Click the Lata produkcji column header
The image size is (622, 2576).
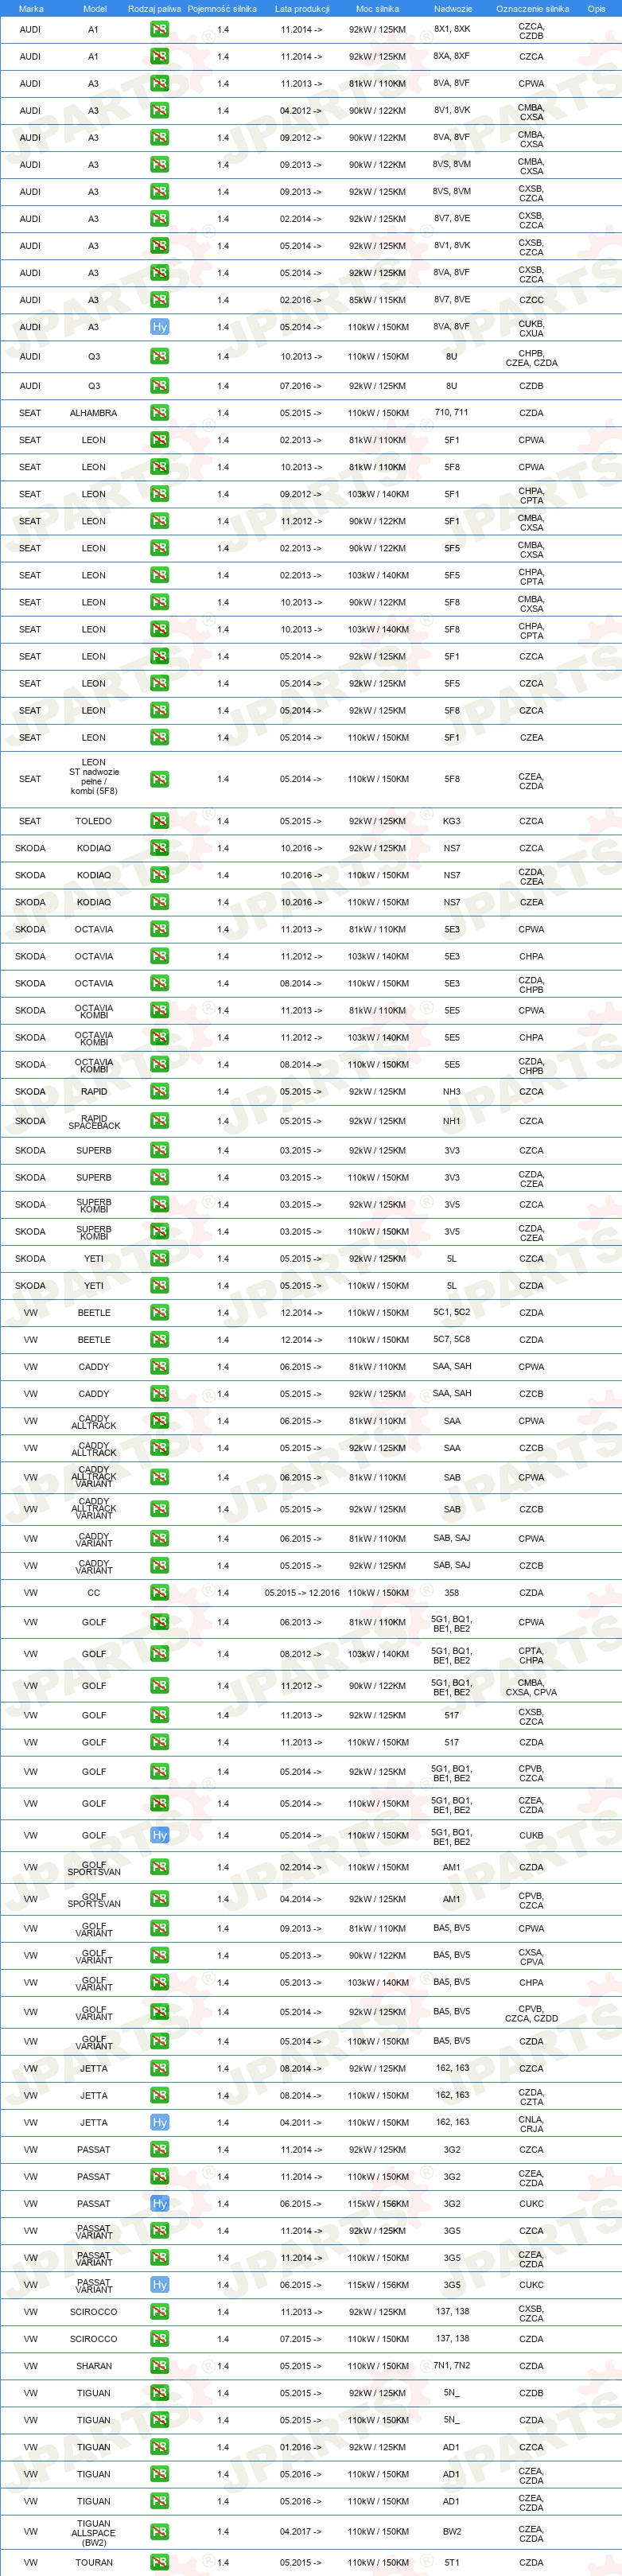302,9
